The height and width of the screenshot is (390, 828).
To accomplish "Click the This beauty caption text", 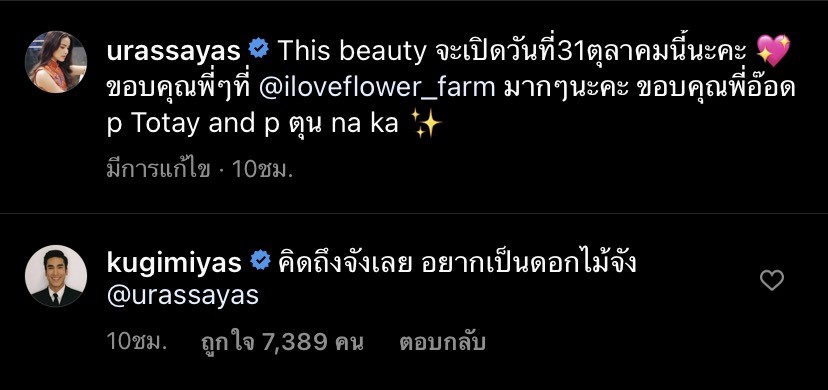I will [x=351, y=52].
